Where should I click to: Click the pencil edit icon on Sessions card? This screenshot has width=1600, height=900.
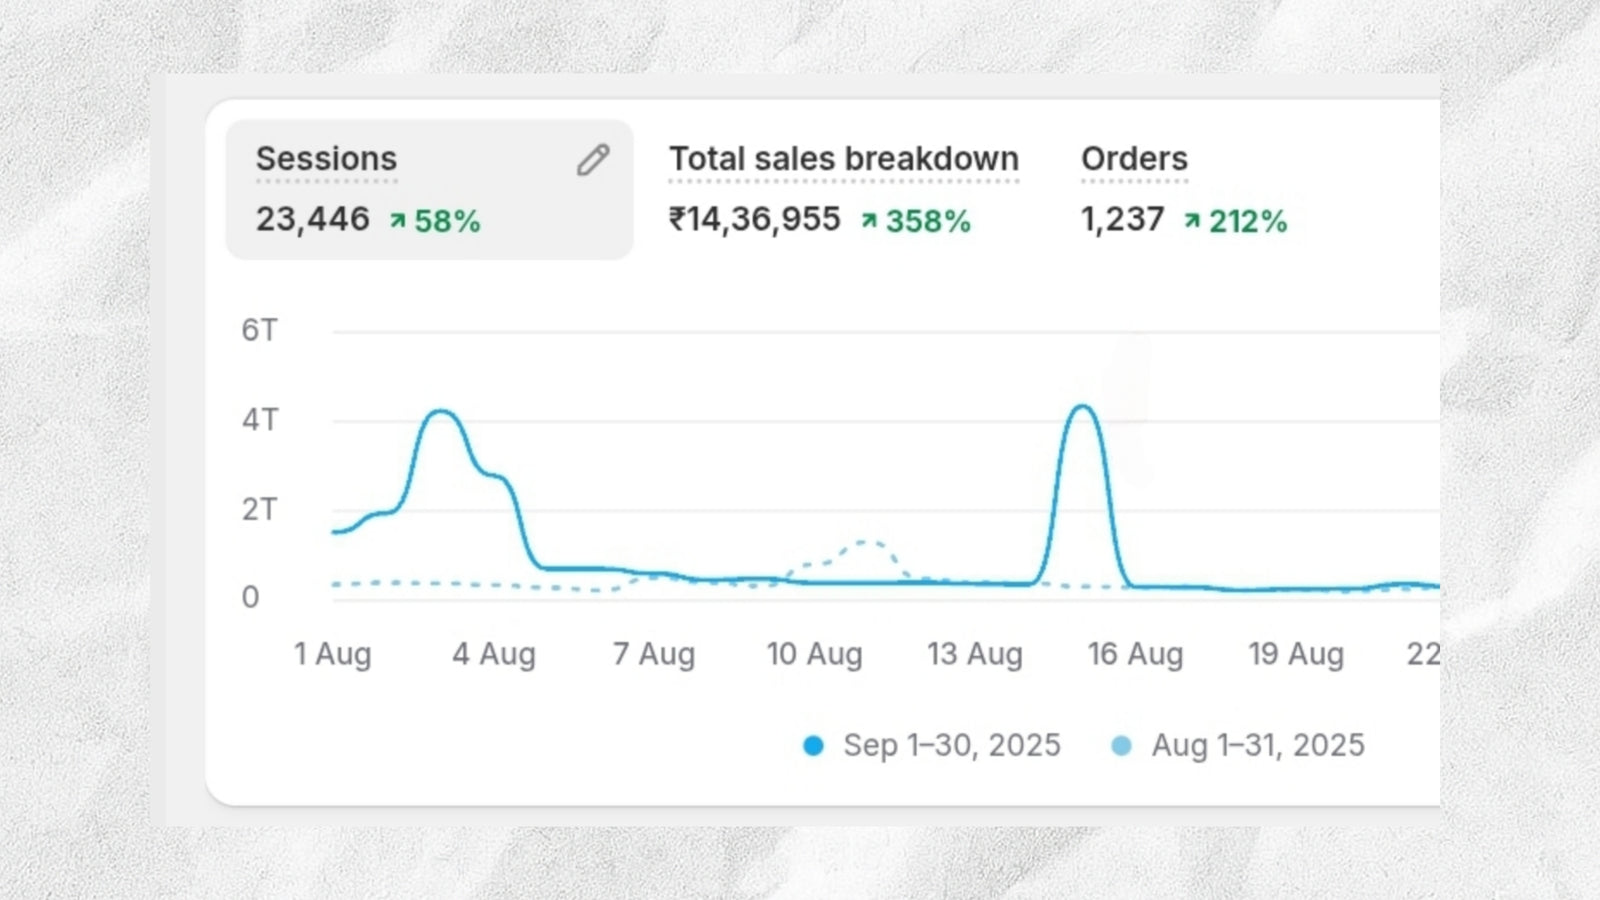(x=593, y=160)
